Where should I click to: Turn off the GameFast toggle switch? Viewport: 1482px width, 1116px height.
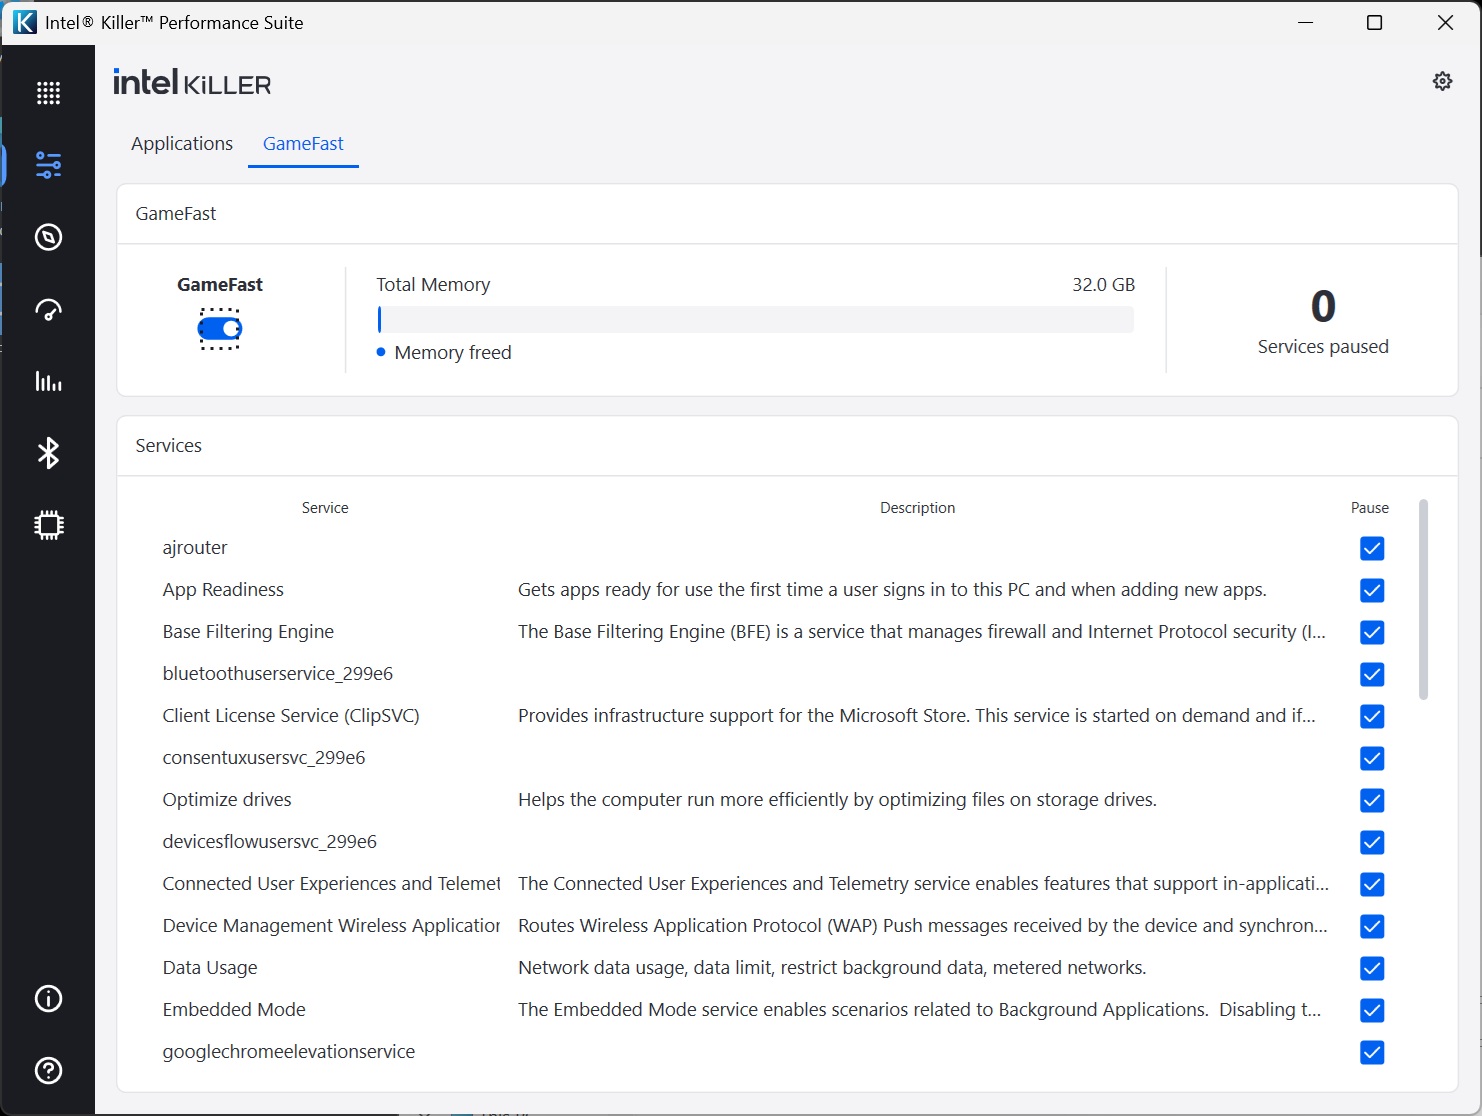coord(220,328)
